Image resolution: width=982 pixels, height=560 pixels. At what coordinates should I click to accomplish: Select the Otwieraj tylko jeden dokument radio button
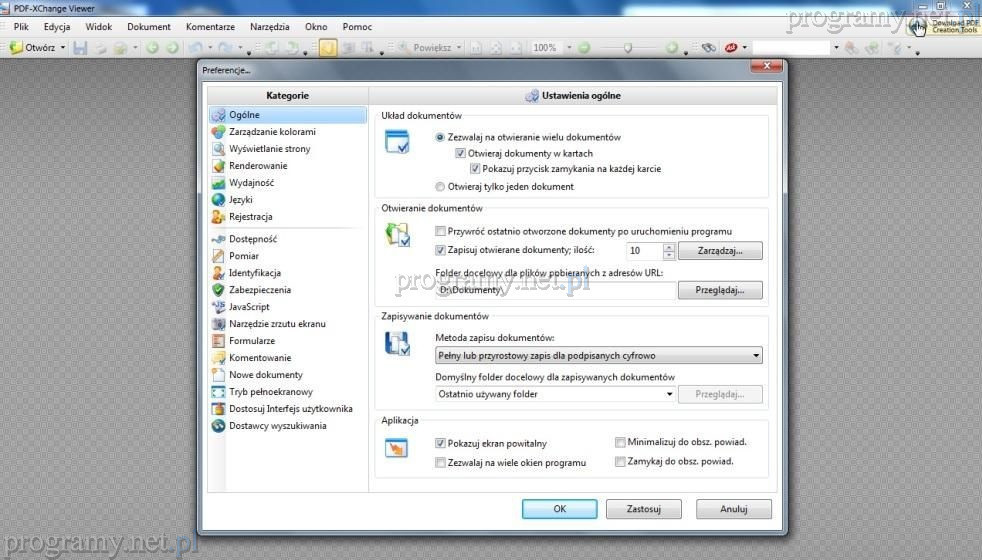pos(440,187)
